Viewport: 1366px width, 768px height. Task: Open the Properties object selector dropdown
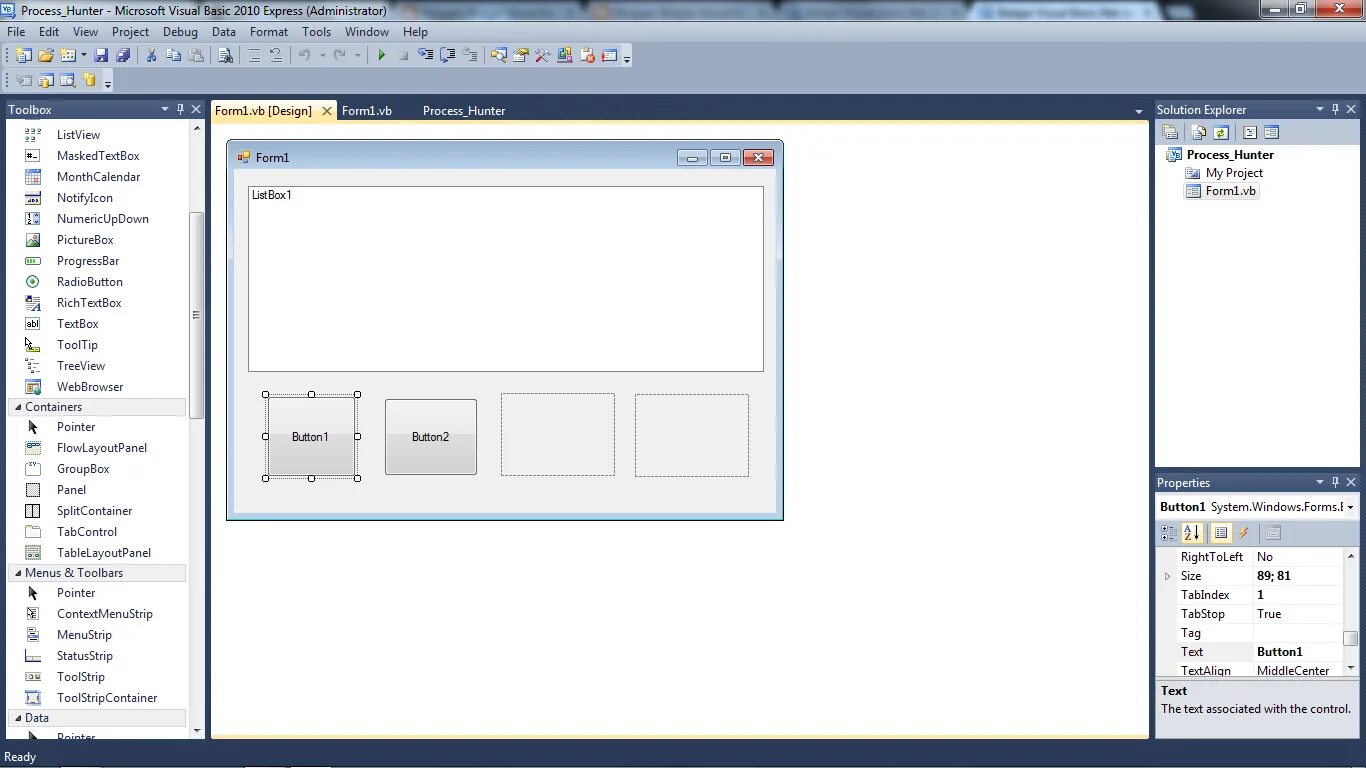click(1350, 507)
